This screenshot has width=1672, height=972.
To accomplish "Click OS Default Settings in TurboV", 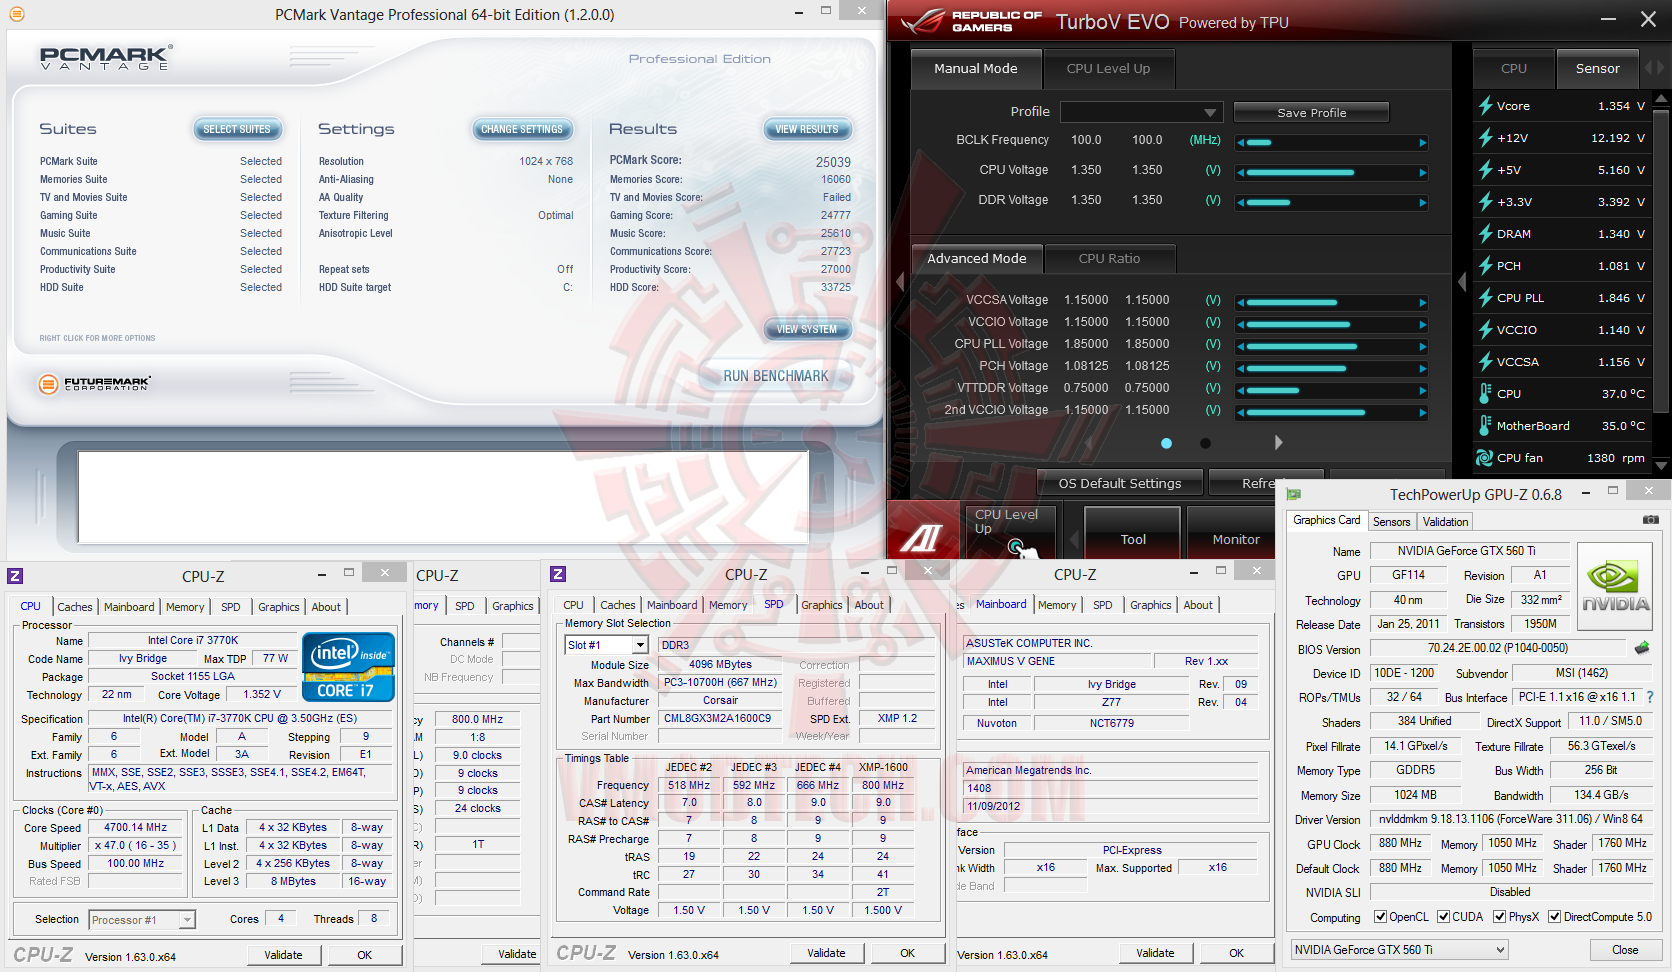I will [x=1120, y=483].
